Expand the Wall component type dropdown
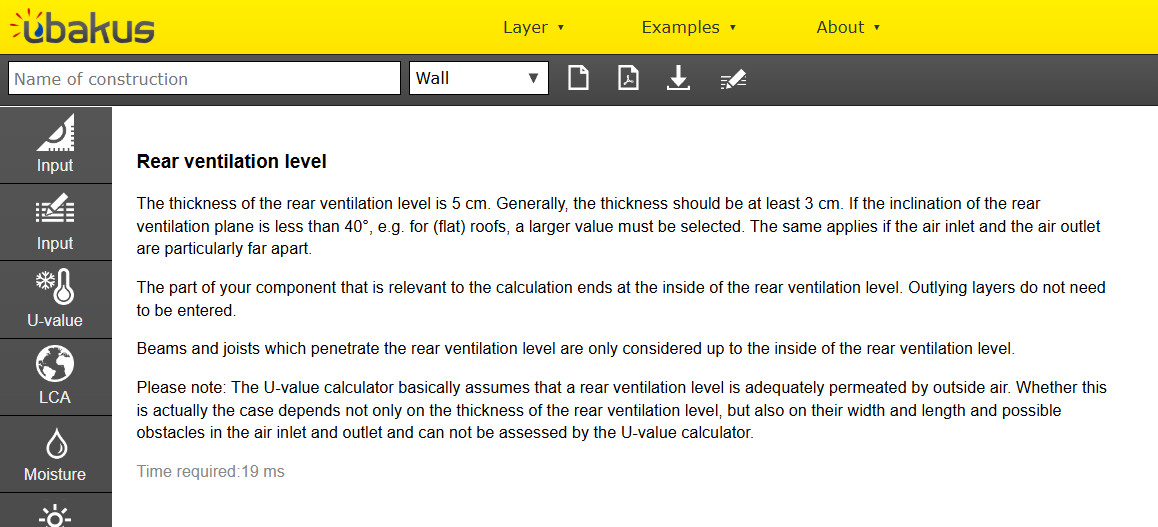Viewport: 1158px width, 527px height. pos(479,78)
